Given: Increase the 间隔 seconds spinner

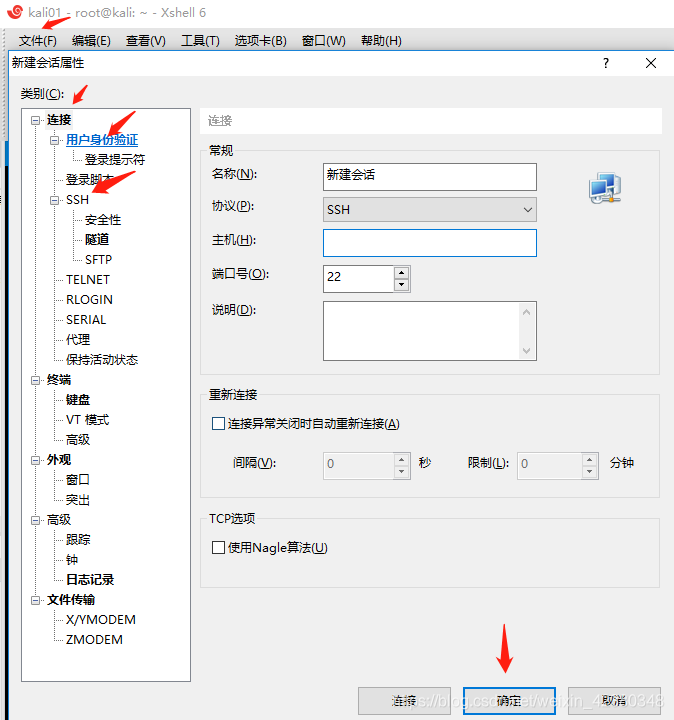Looking at the screenshot, I should 402,460.
